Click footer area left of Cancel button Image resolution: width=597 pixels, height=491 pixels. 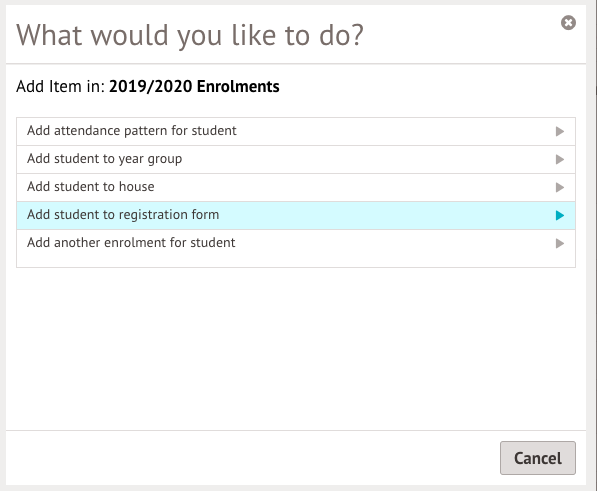251,458
